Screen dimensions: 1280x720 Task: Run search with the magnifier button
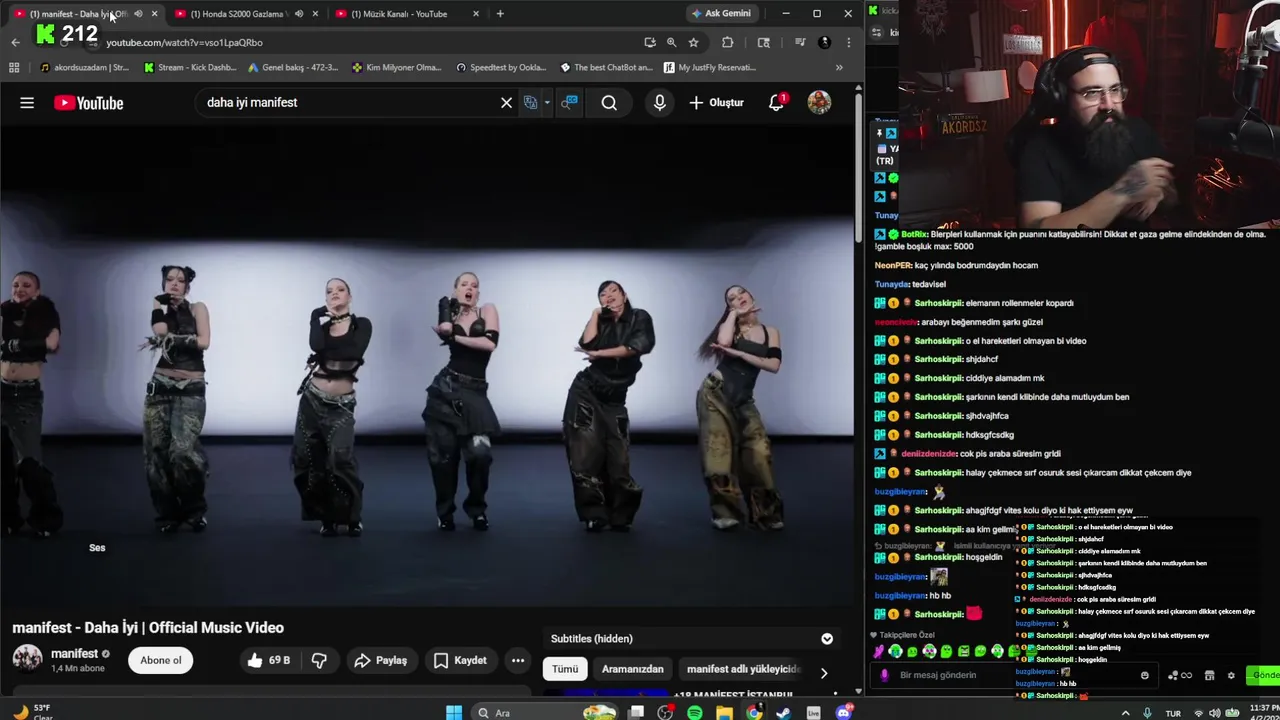609,103
